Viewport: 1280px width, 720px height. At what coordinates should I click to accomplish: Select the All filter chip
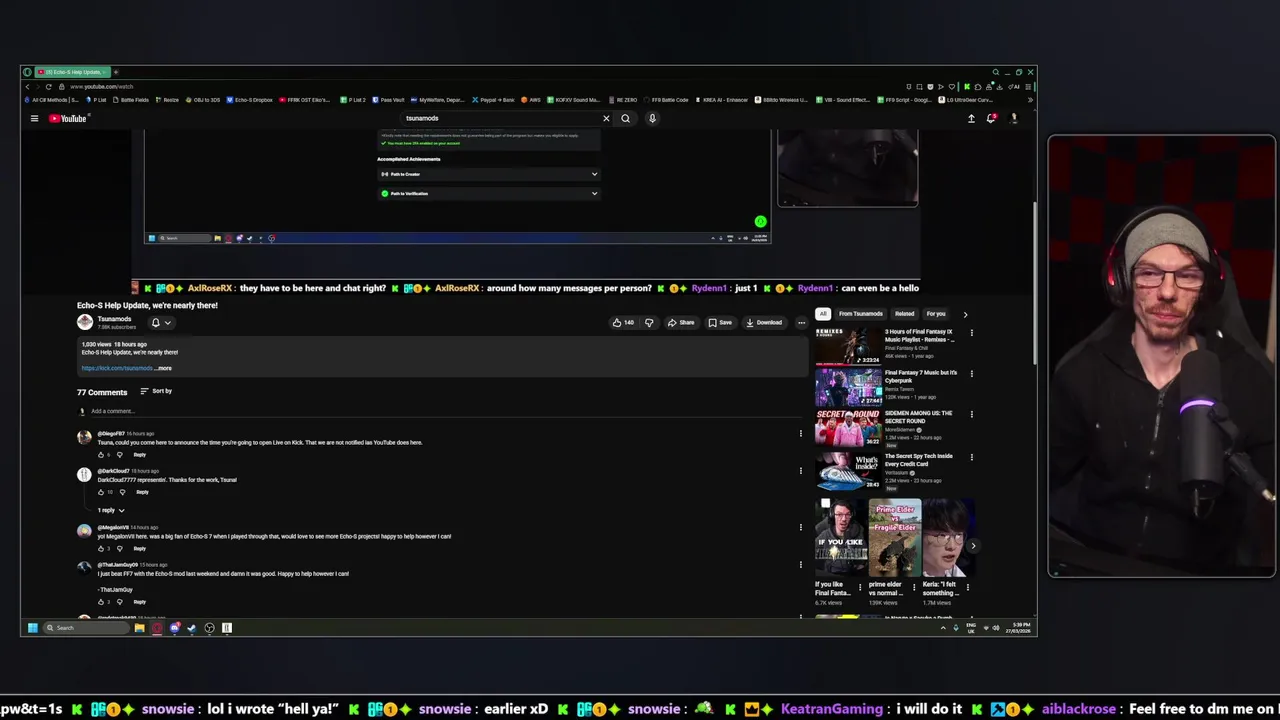pos(823,314)
